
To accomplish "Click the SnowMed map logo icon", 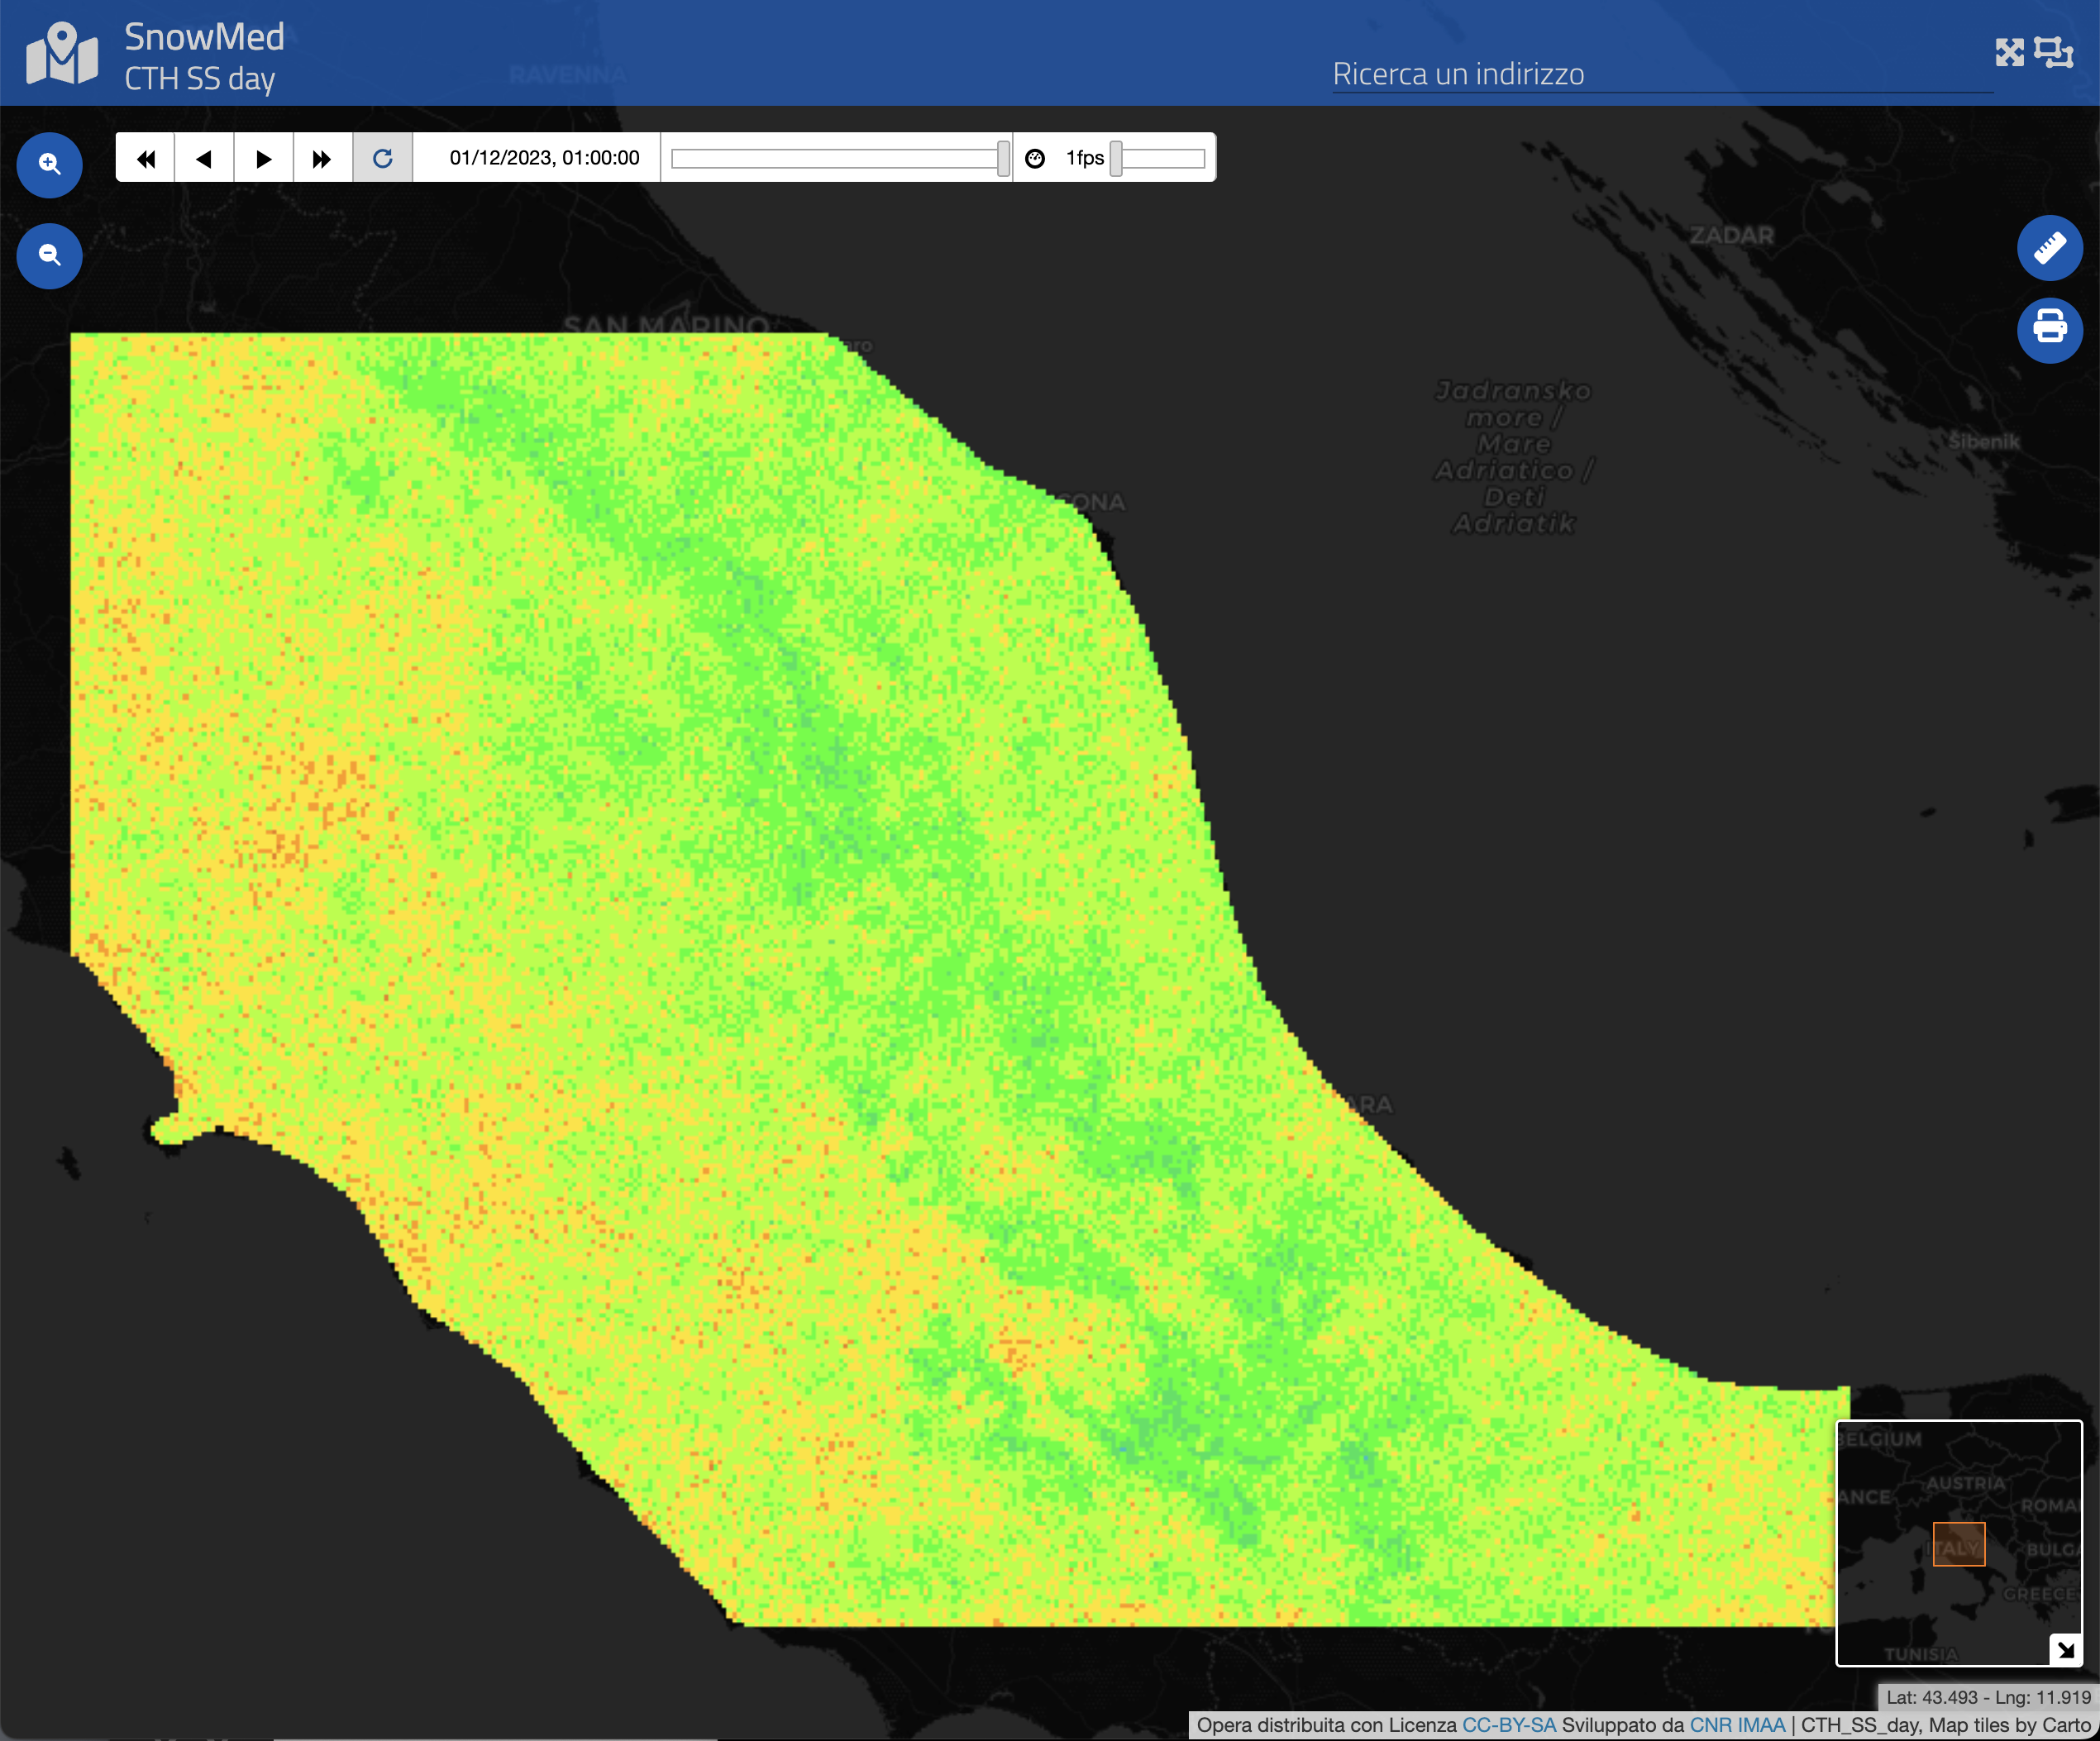I will (62, 54).
